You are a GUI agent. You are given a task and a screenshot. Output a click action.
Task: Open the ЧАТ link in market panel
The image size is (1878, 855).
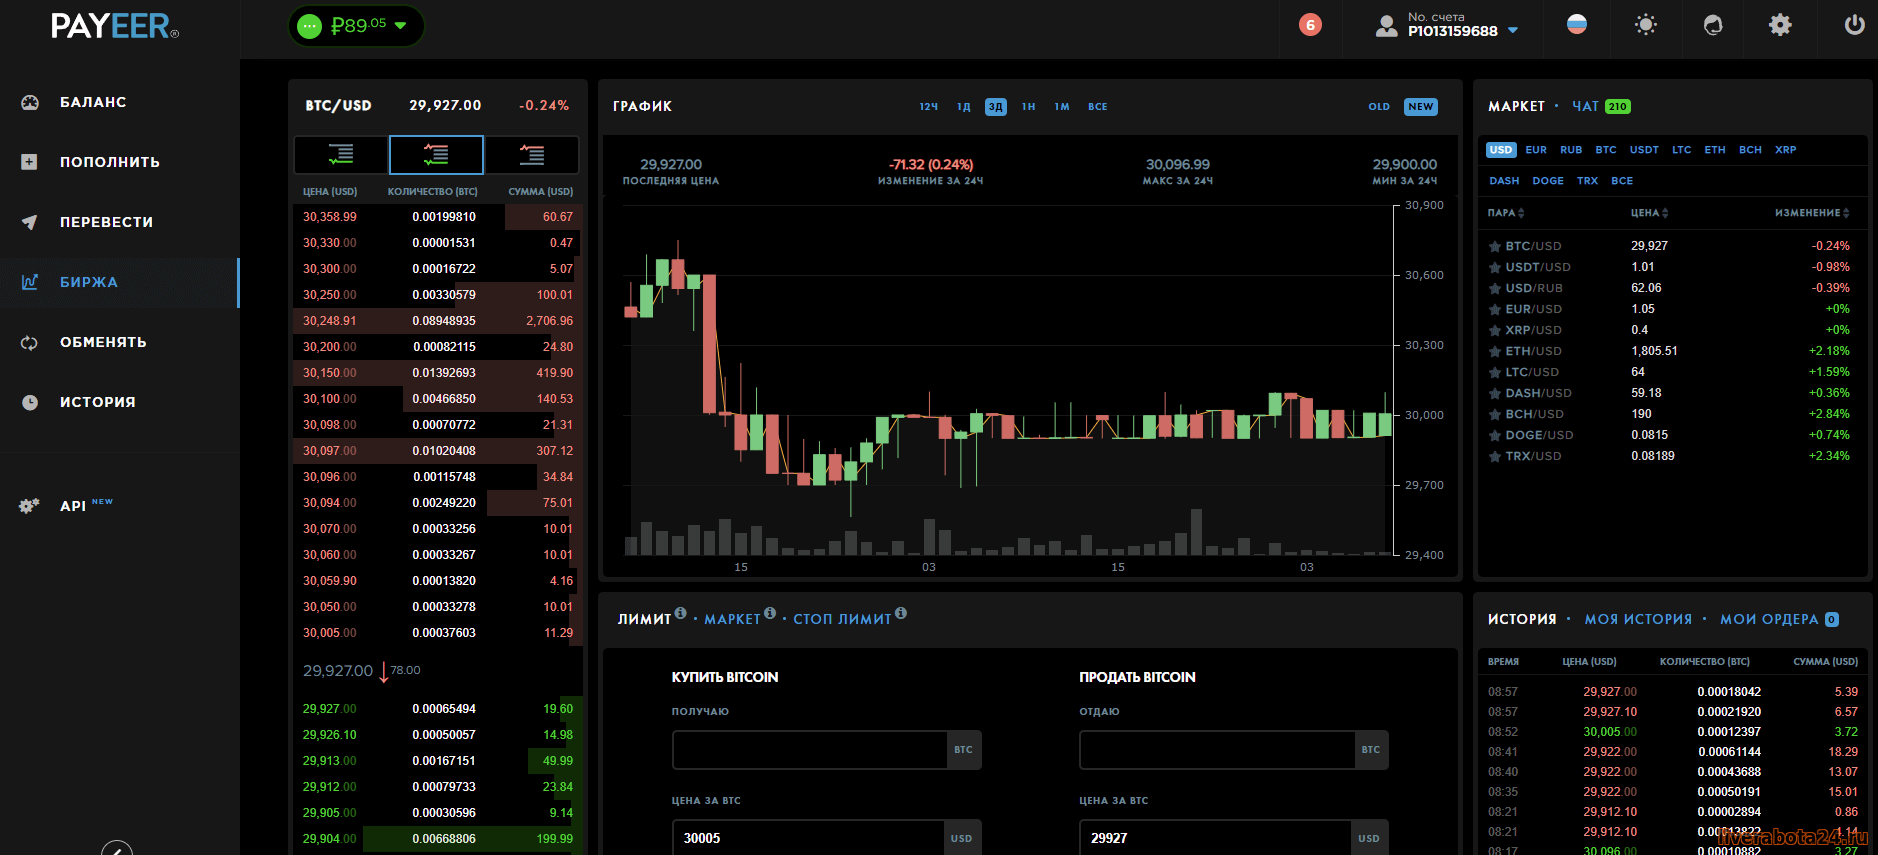(1585, 106)
